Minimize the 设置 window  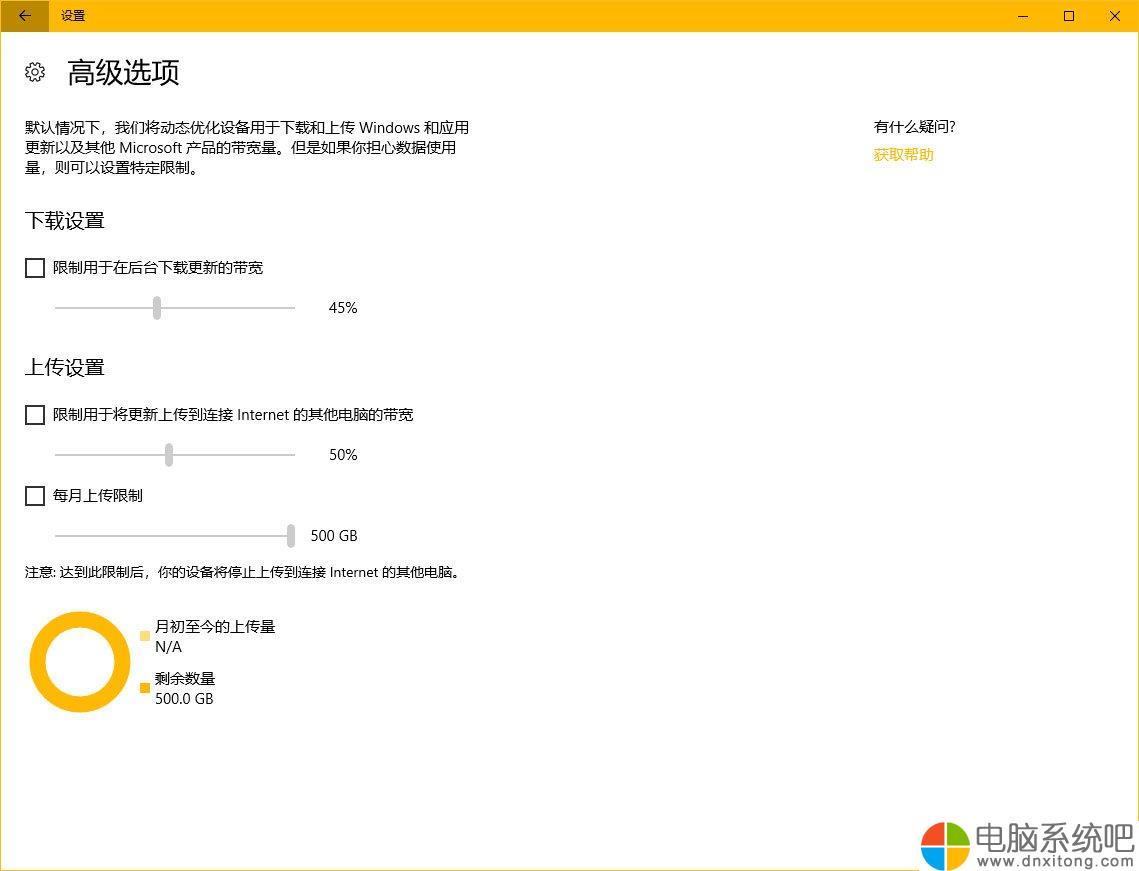click(1023, 16)
